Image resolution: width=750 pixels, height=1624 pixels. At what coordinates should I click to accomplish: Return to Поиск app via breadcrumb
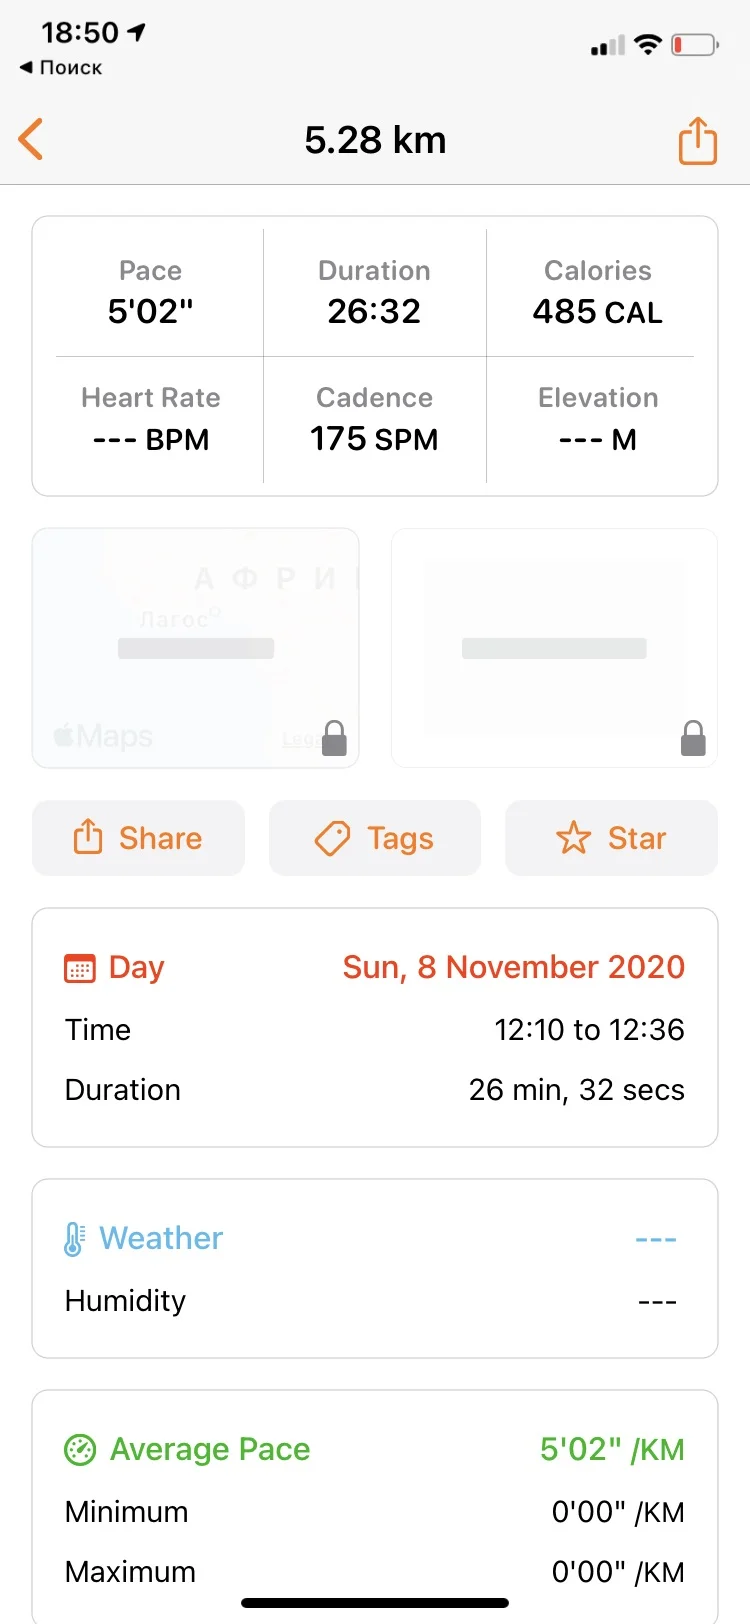[x=61, y=67]
